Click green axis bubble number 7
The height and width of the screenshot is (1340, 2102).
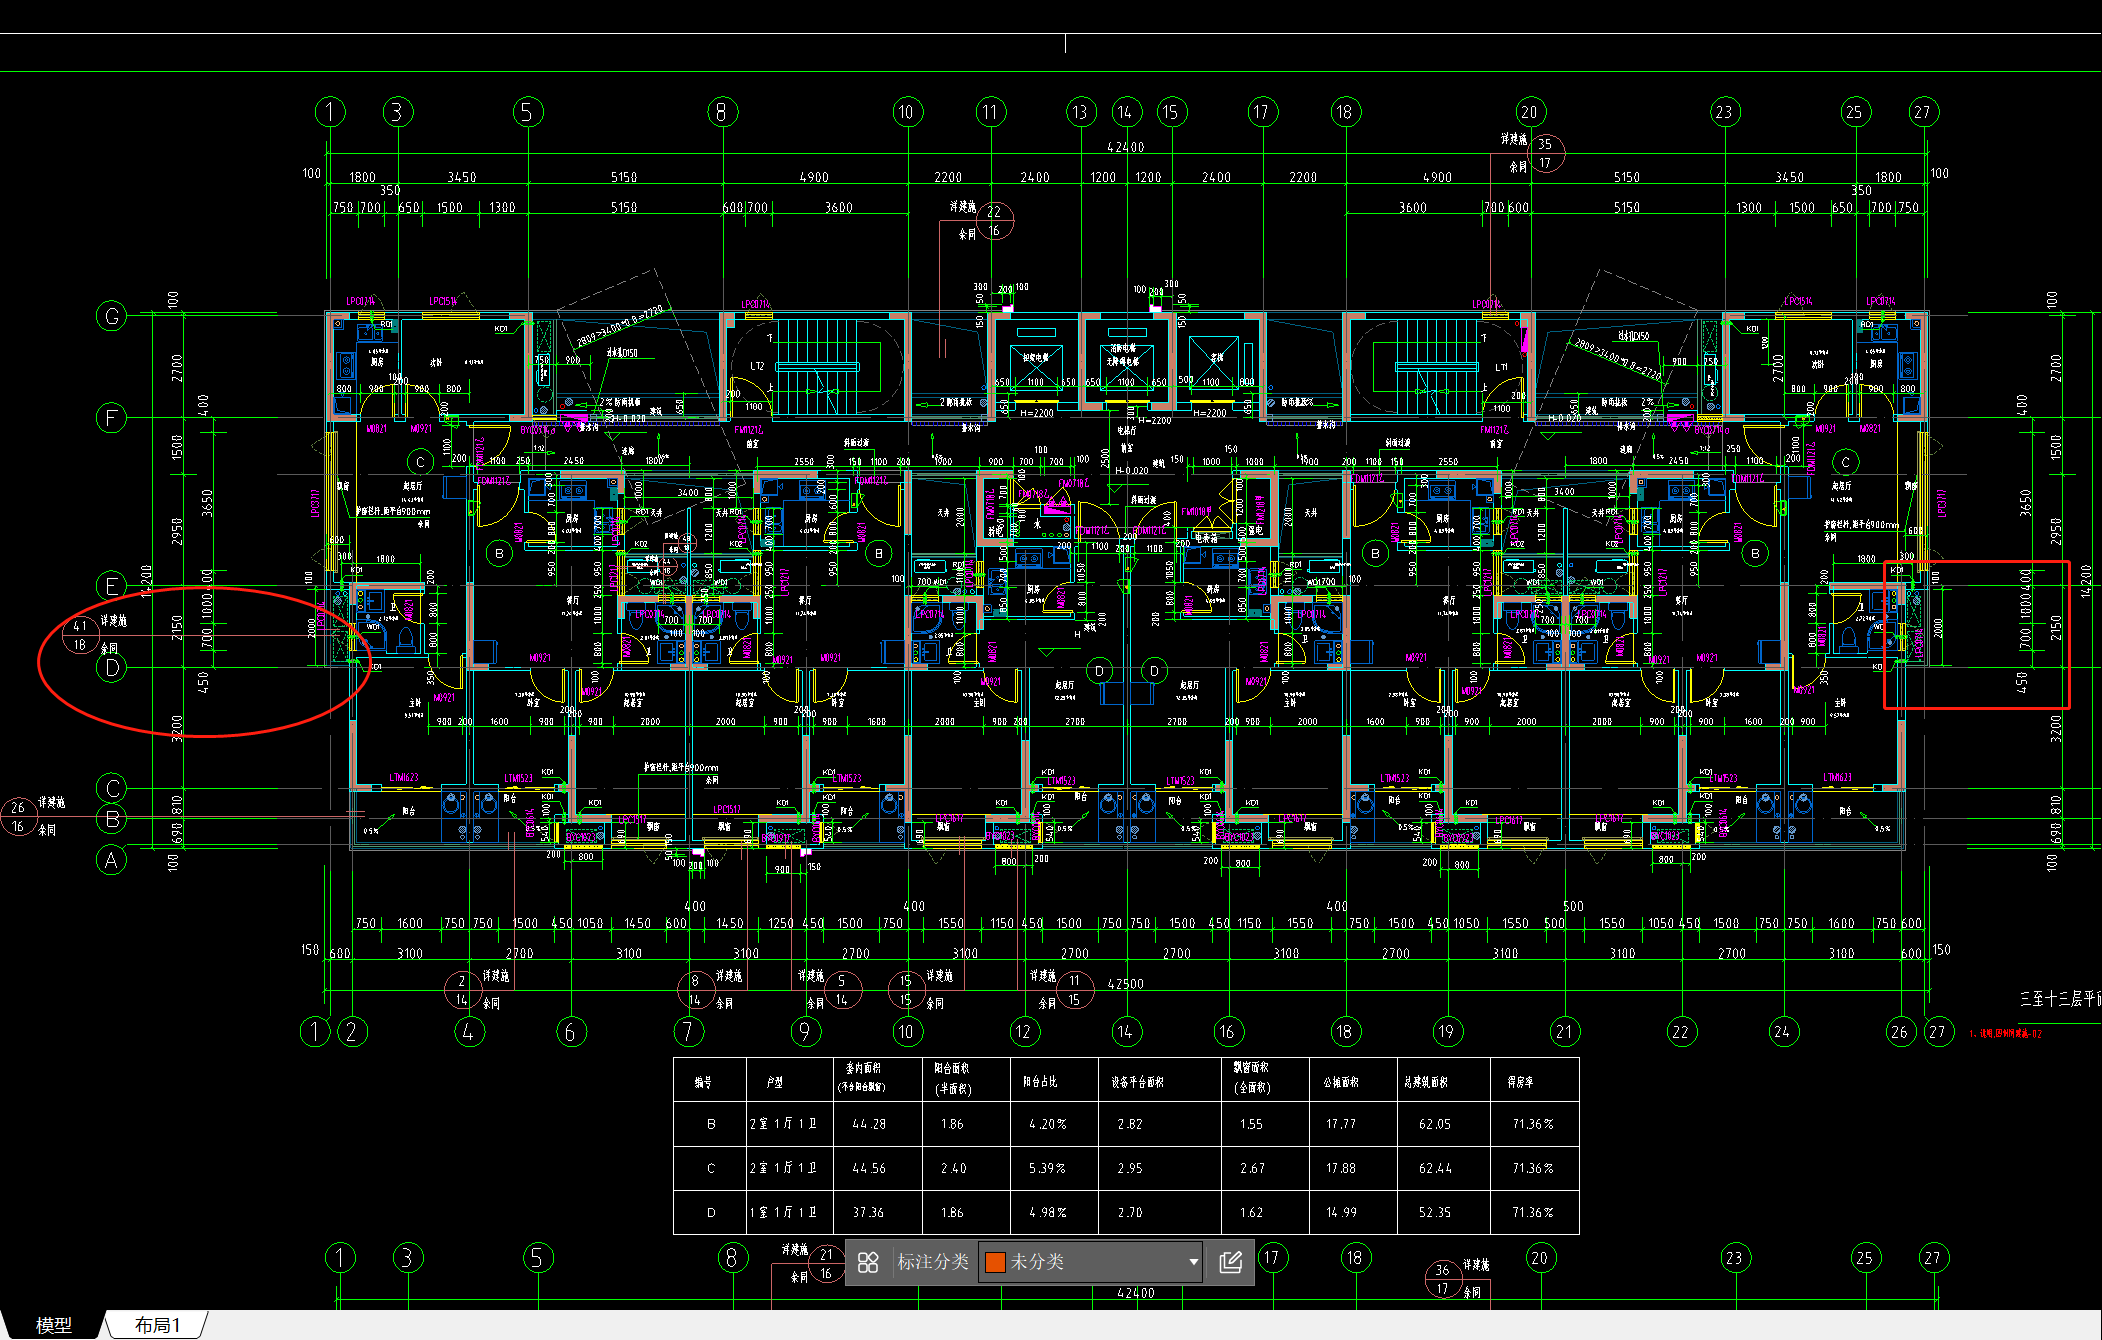(x=688, y=1032)
